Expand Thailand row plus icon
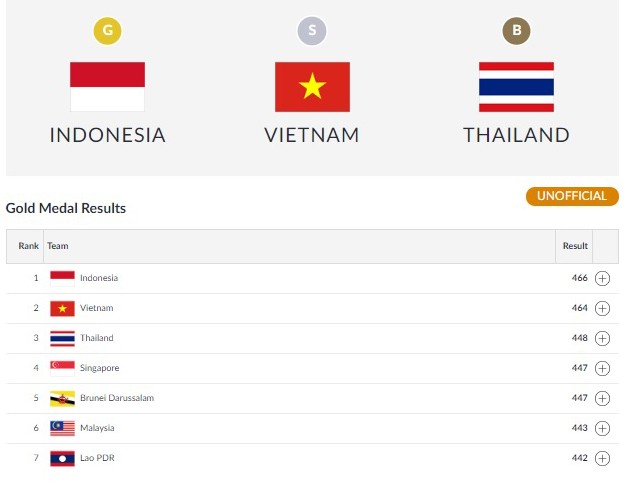Viewport: 632px width, 493px height. [602, 339]
